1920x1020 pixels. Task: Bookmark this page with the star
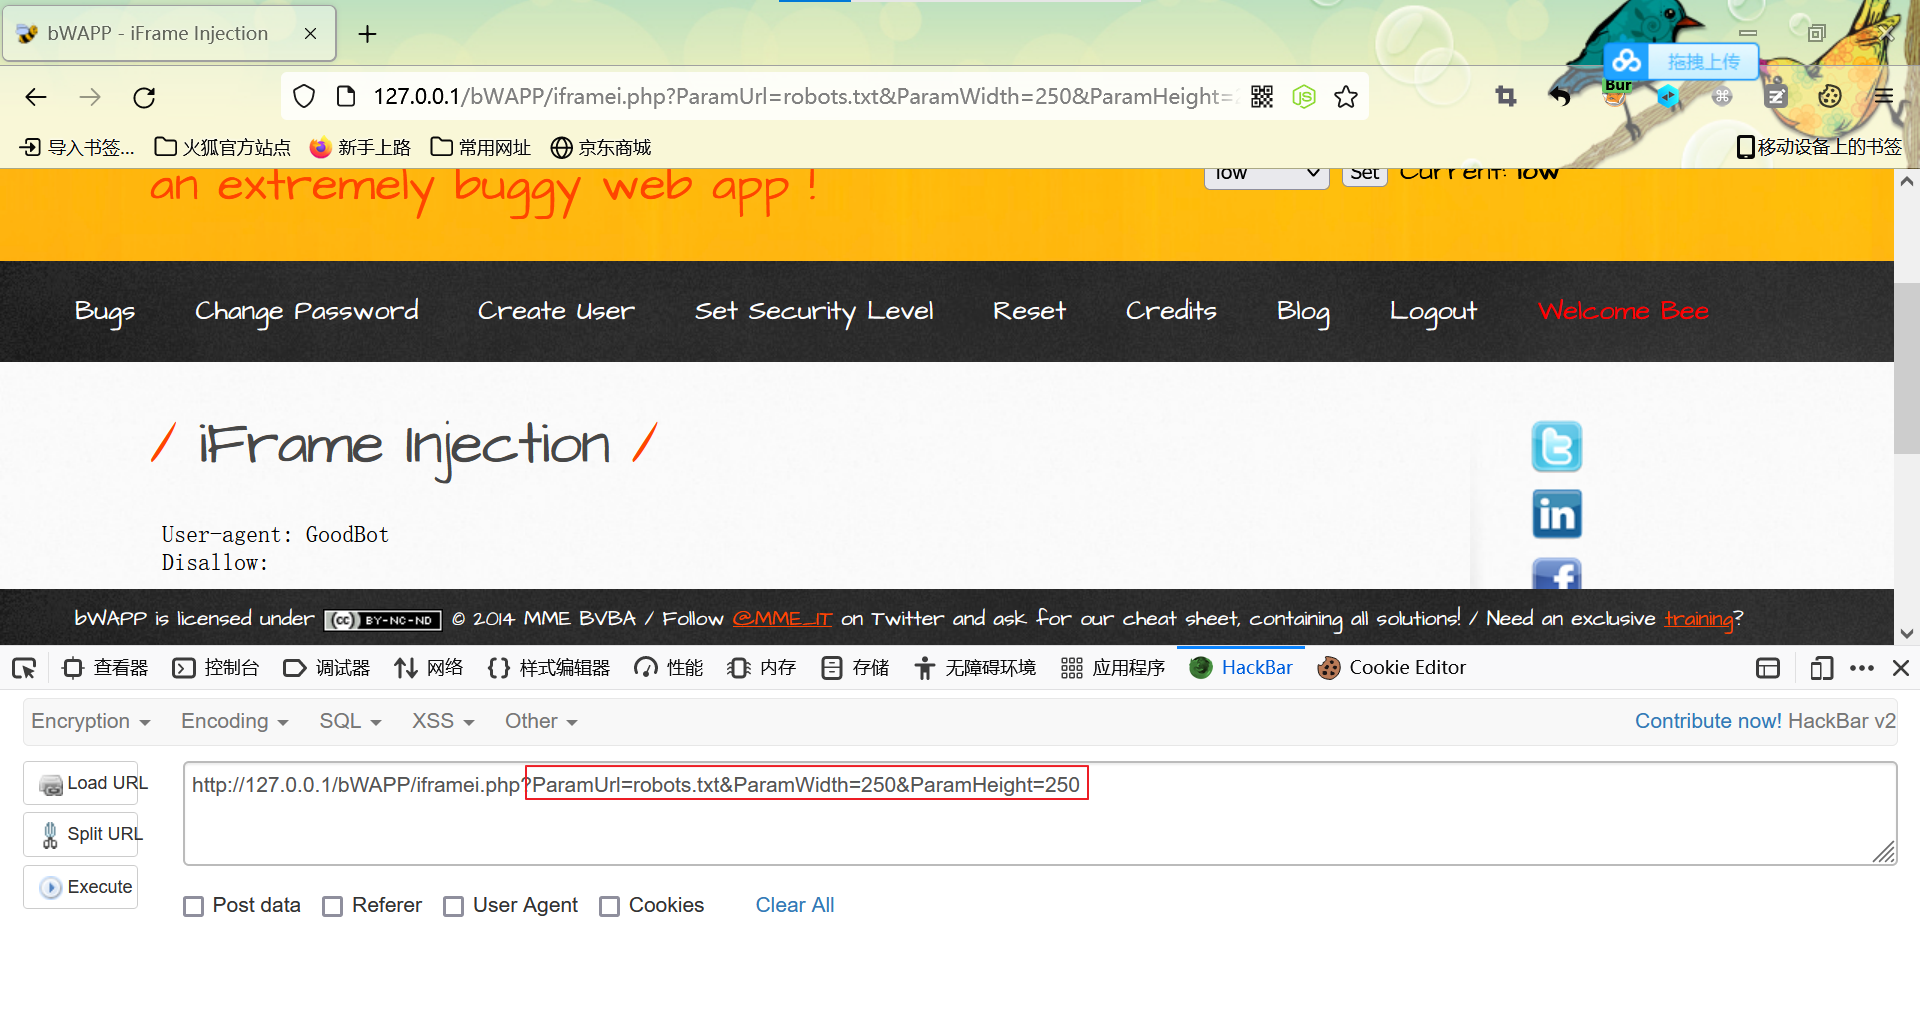point(1346,96)
